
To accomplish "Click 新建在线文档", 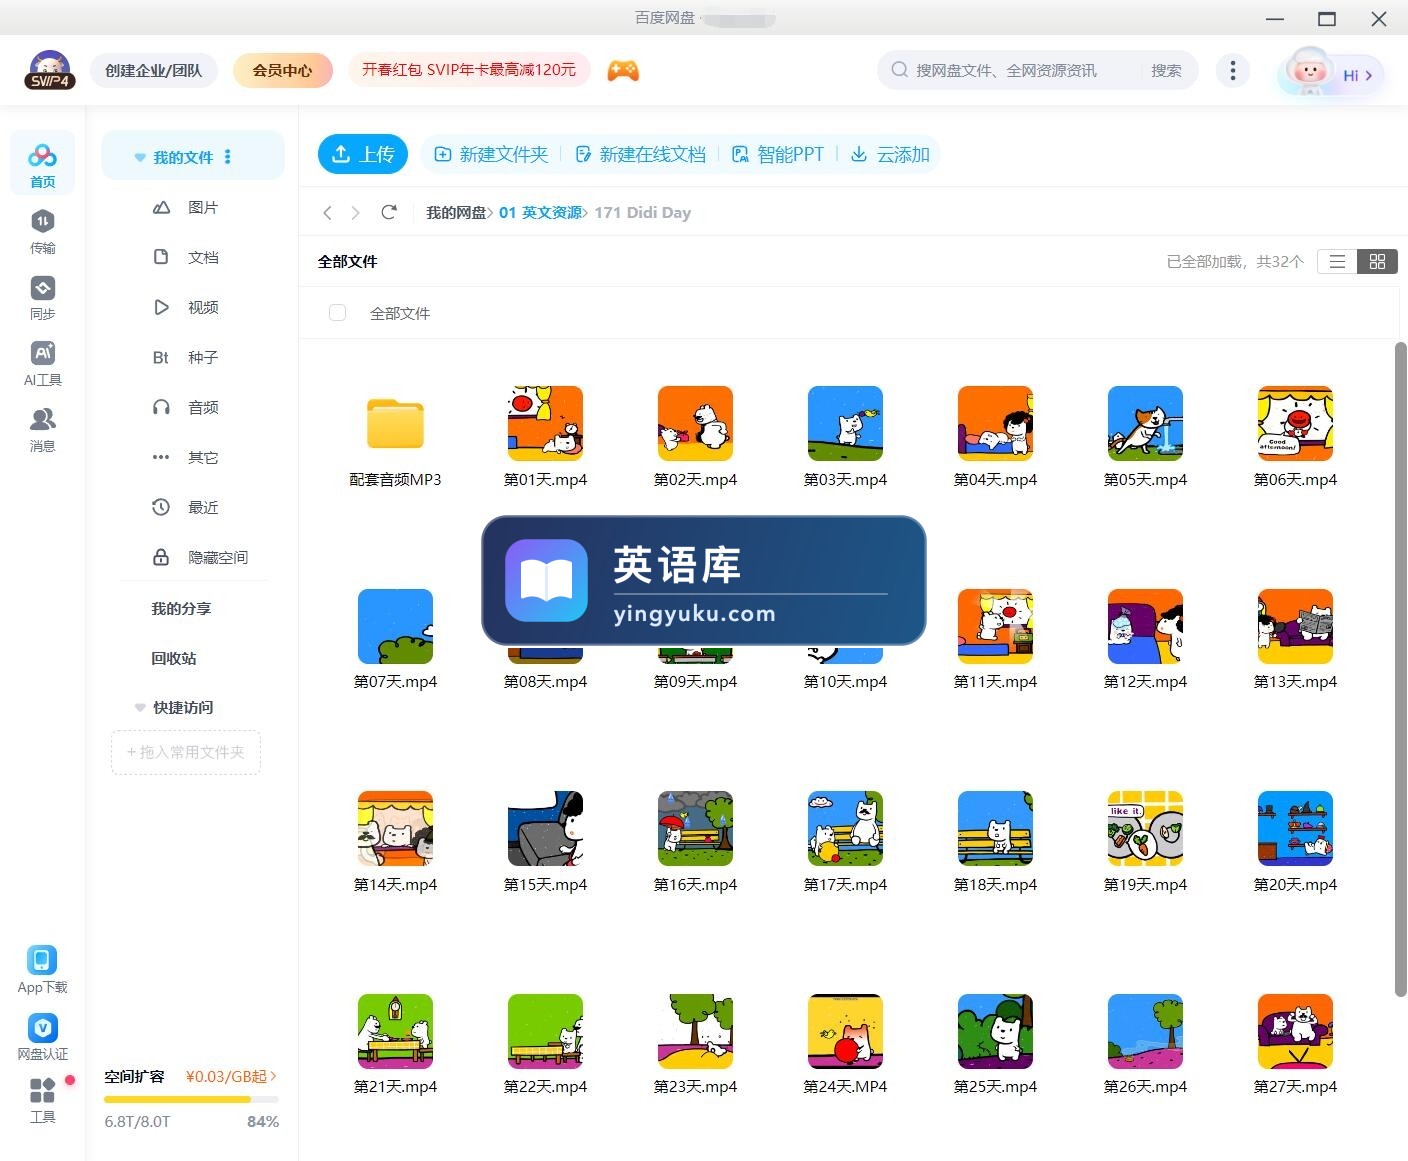I will coord(640,154).
